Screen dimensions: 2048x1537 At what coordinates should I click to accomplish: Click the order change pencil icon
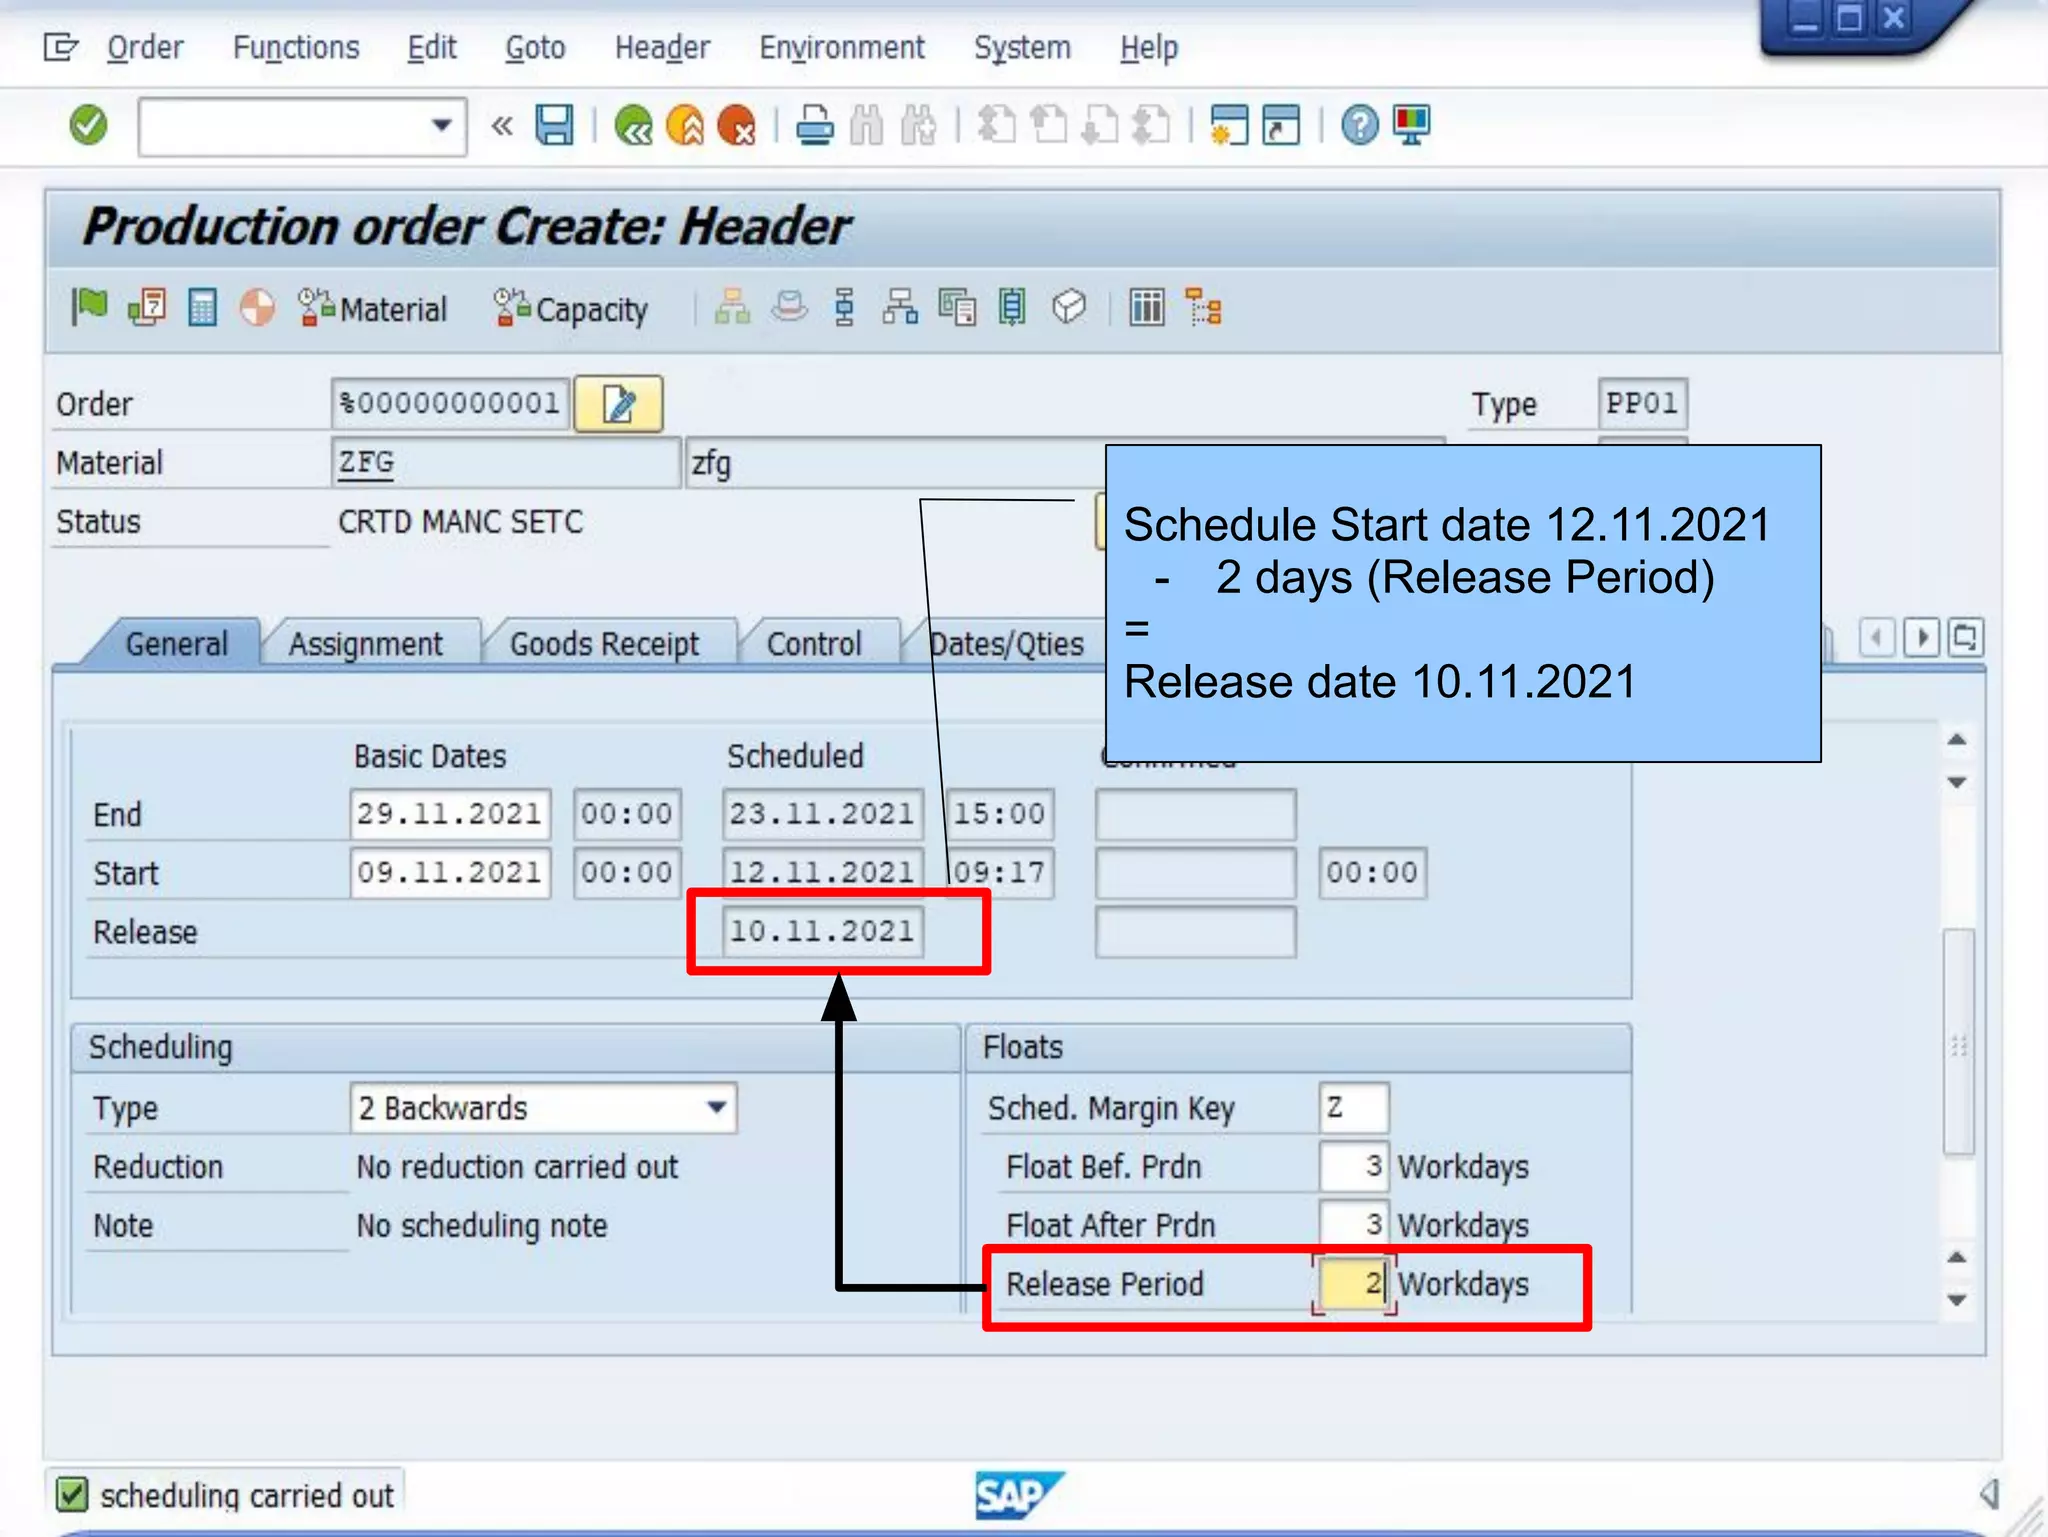pyautogui.click(x=619, y=404)
